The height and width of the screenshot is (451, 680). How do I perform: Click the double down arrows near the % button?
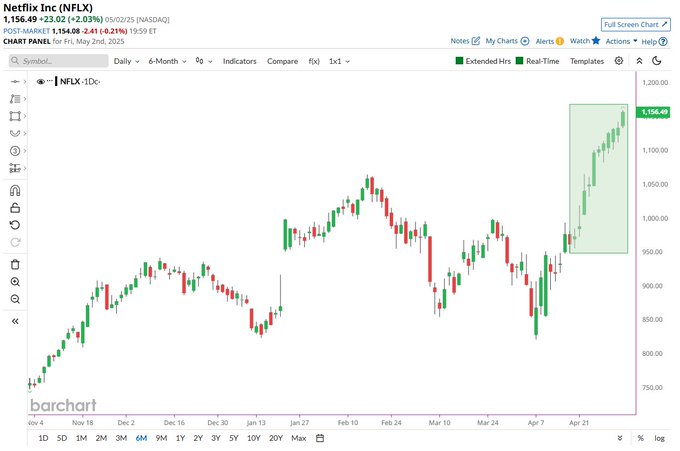click(620, 438)
